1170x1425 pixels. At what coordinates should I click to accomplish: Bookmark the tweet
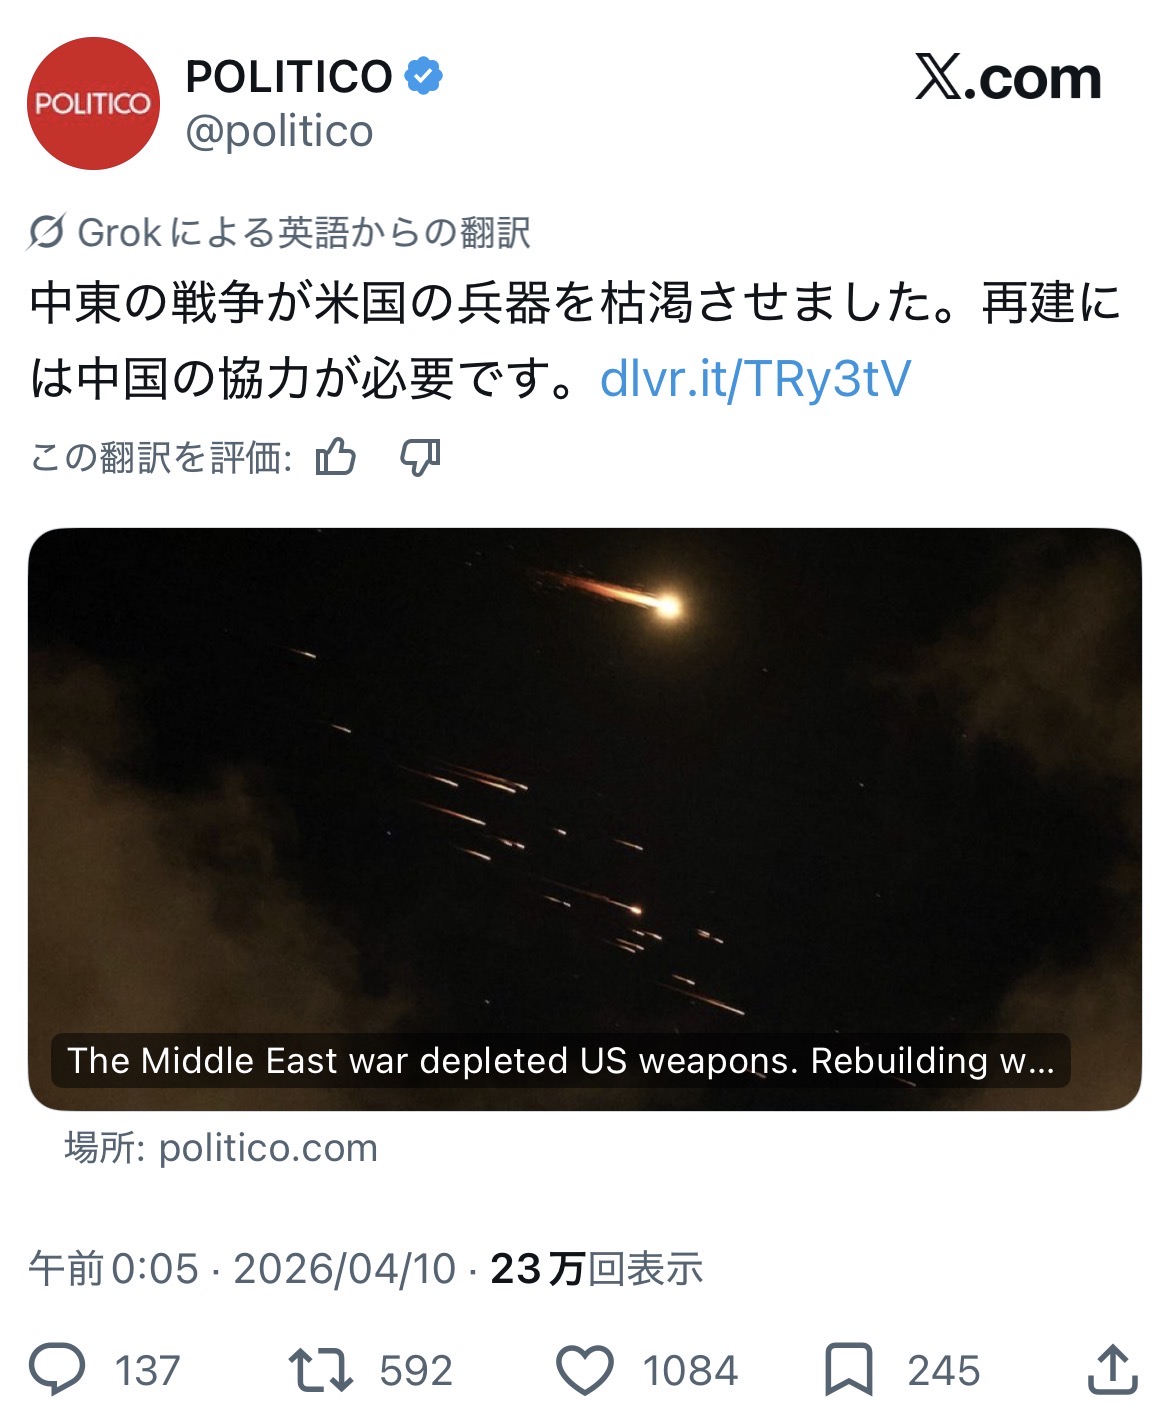pyautogui.click(x=848, y=1370)
